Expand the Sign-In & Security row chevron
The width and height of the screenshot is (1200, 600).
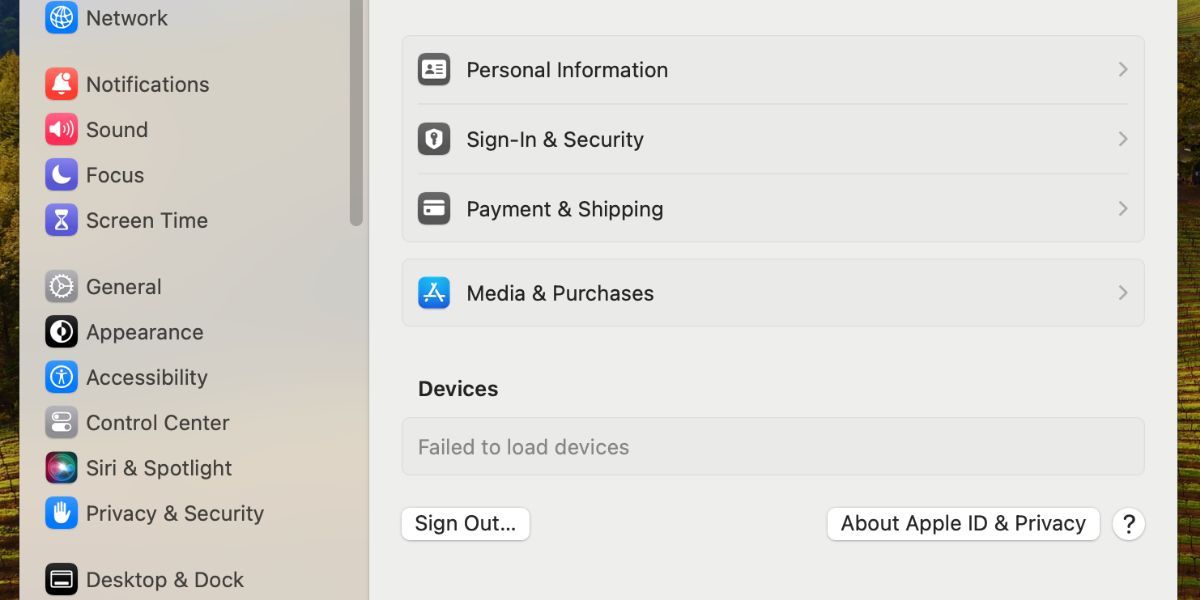click(1122, 139)
